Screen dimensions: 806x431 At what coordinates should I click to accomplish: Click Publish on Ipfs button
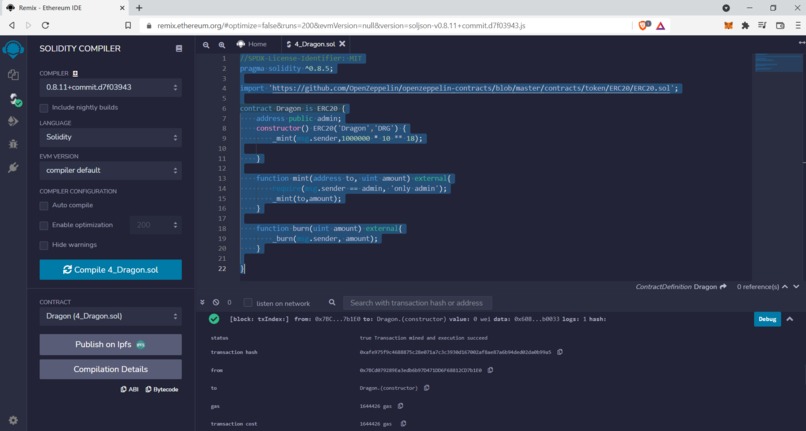click(x=111, y=345)
